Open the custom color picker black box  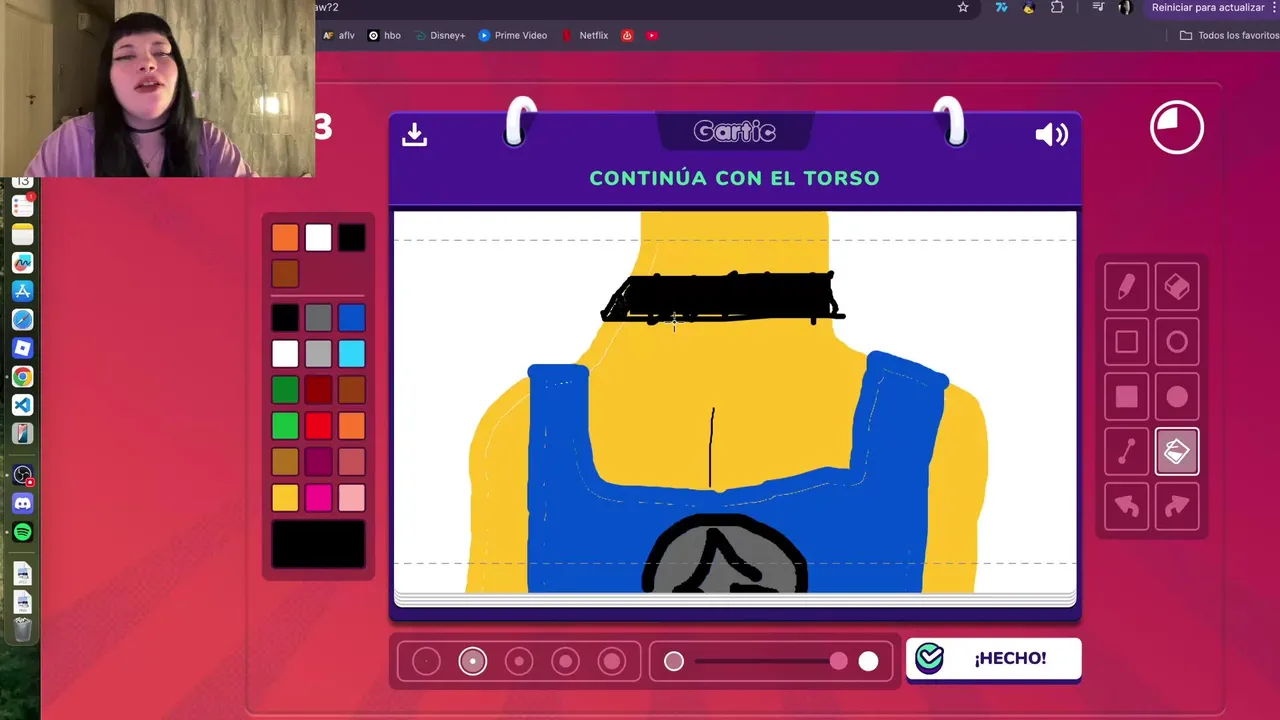click(x=318, y=544)
